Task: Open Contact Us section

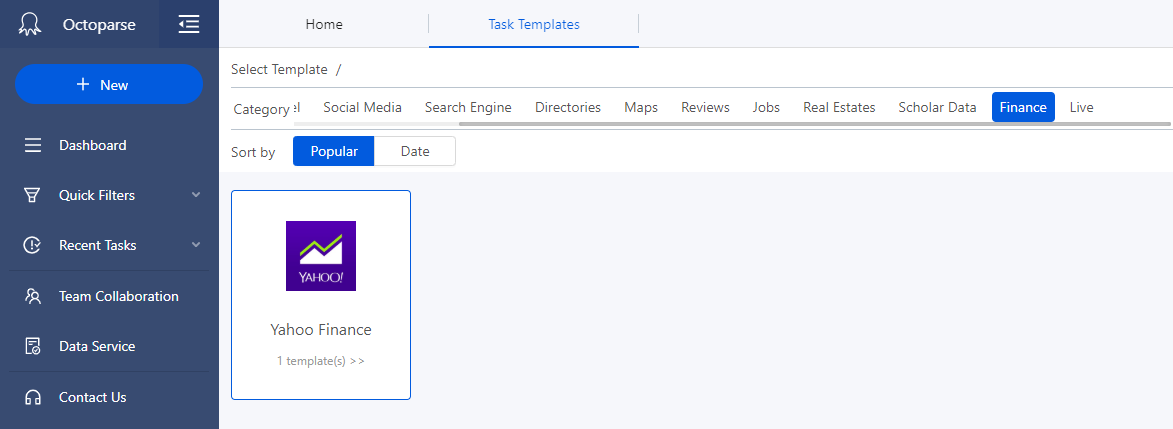Action: click(93, 398)
